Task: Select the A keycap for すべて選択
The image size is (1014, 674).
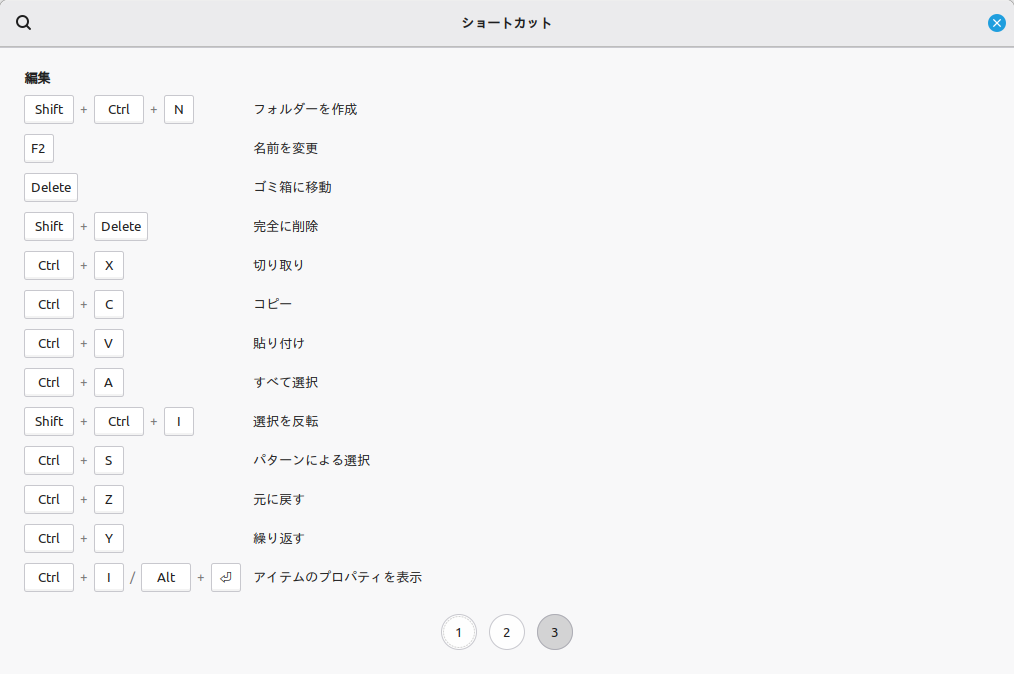Action: click(x=109, y=382)
